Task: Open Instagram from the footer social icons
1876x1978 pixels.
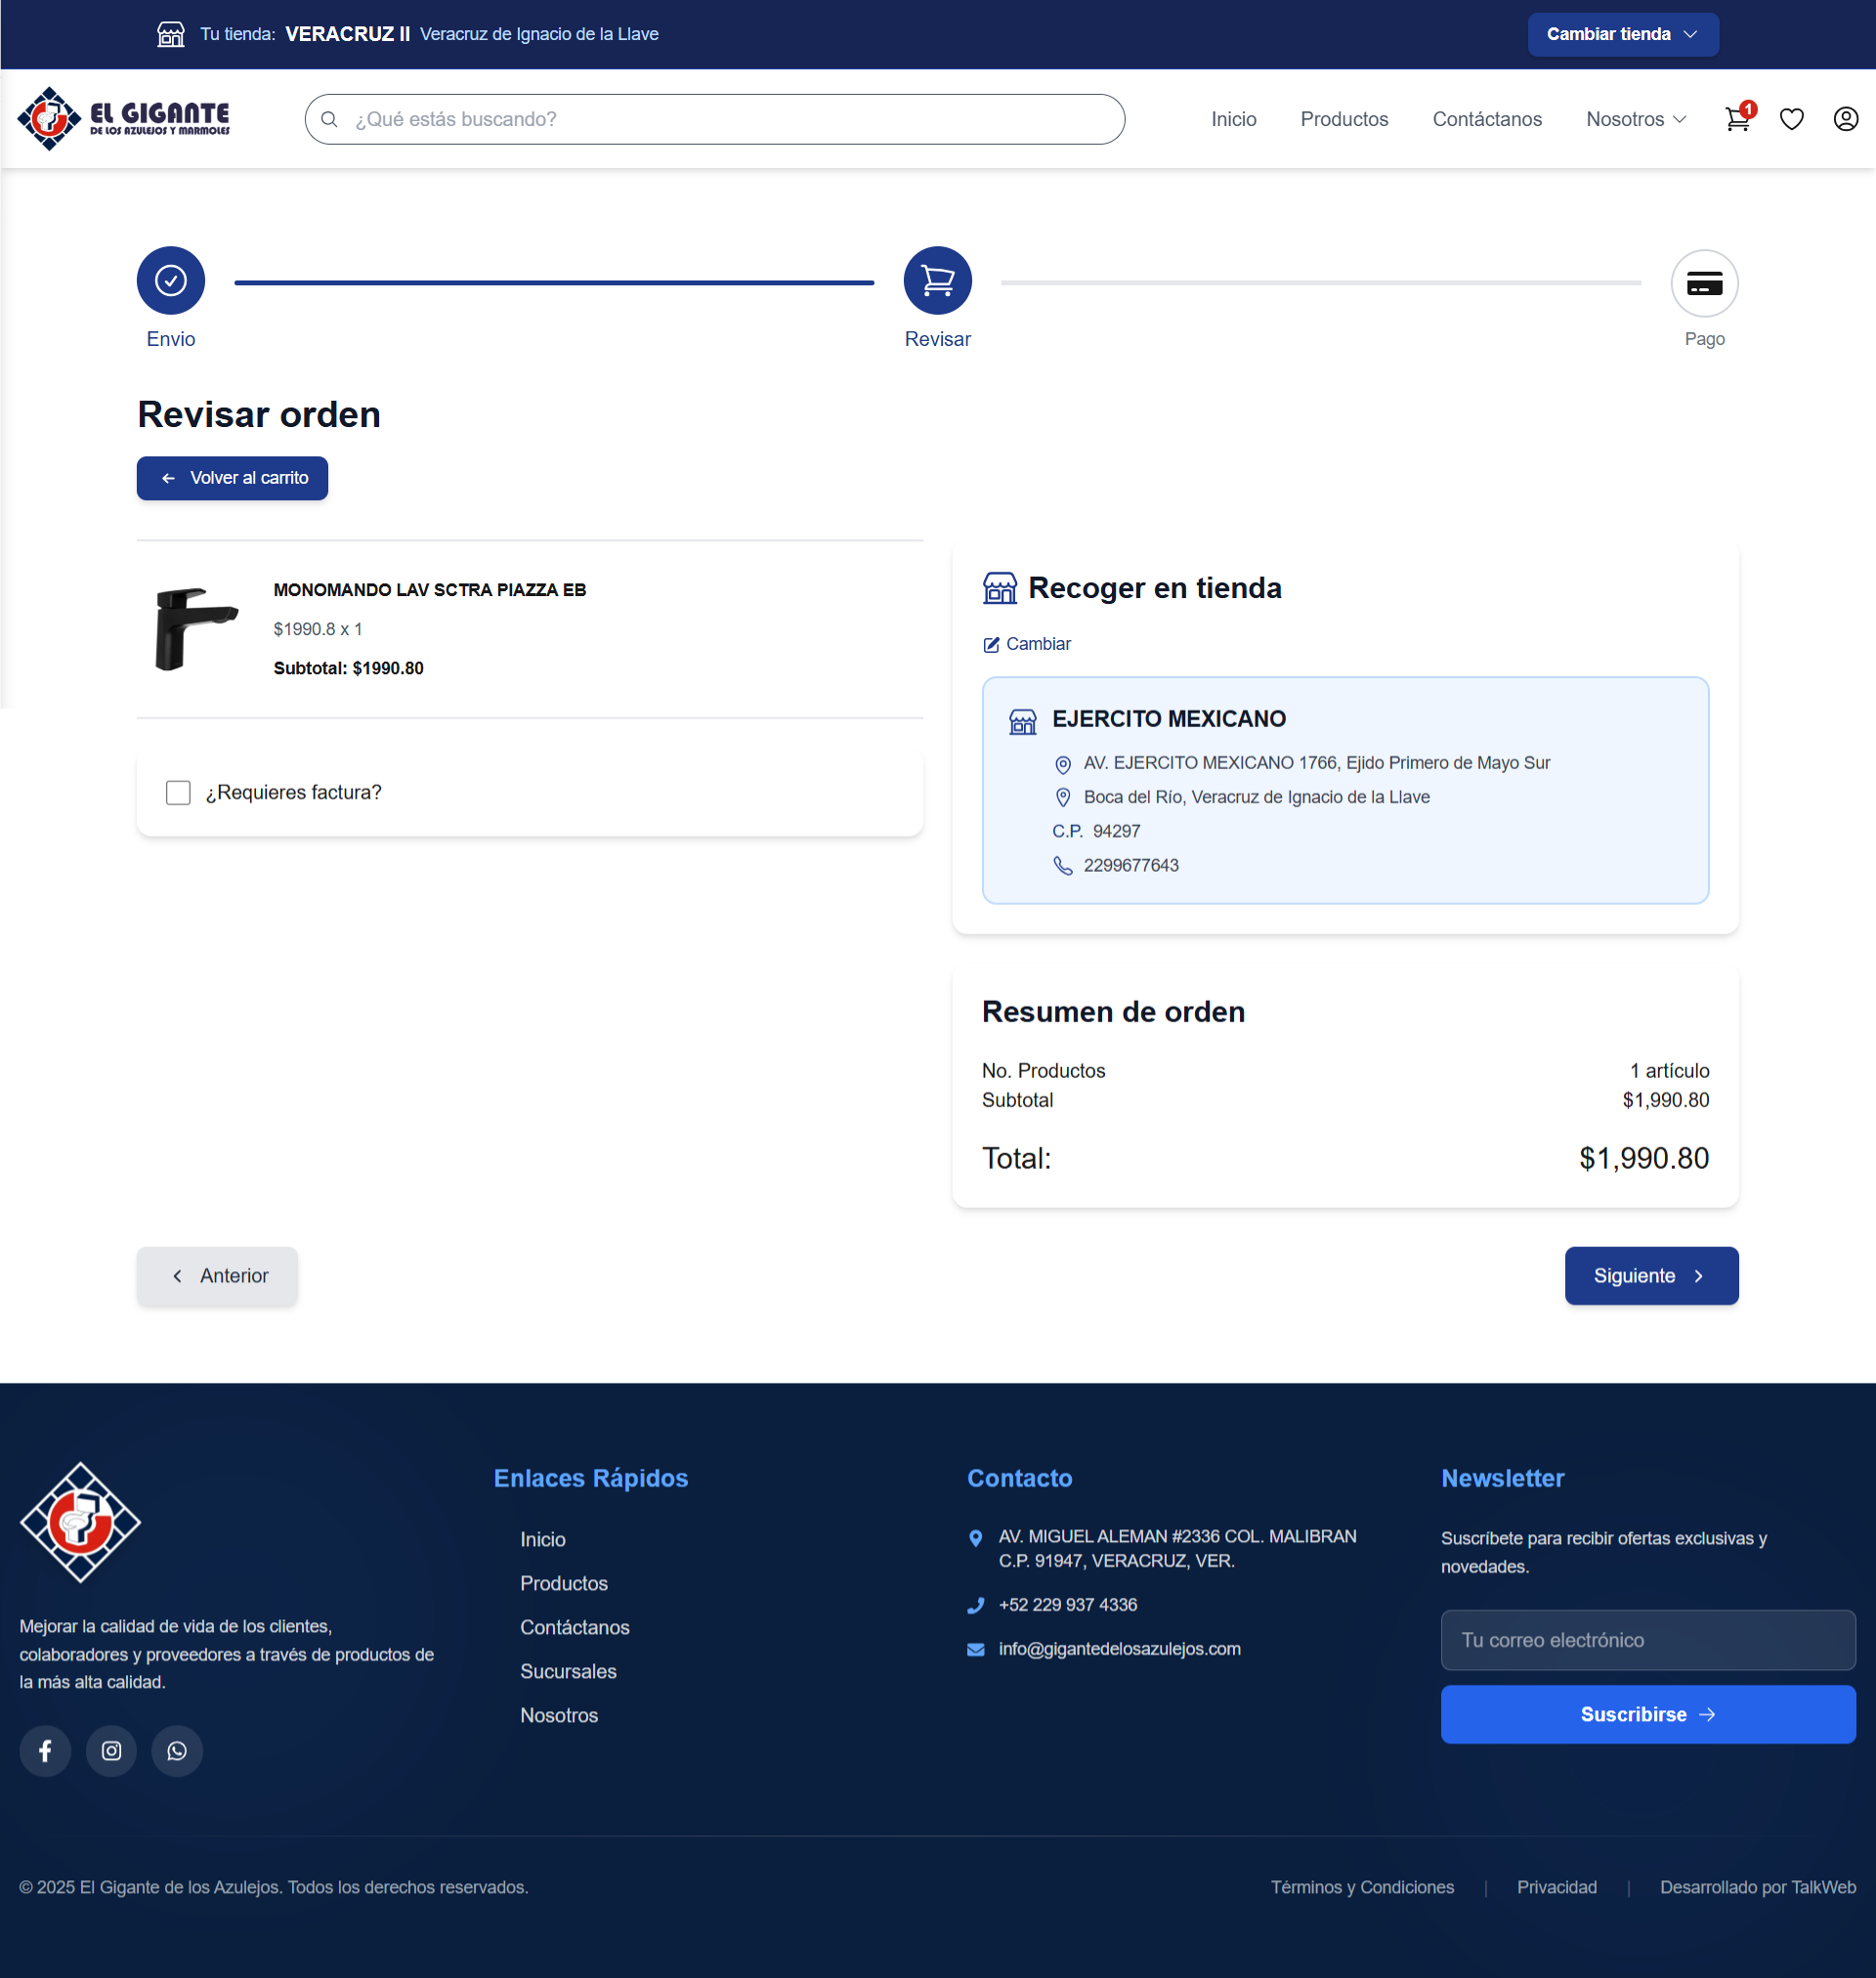Action: [111, 1751]
